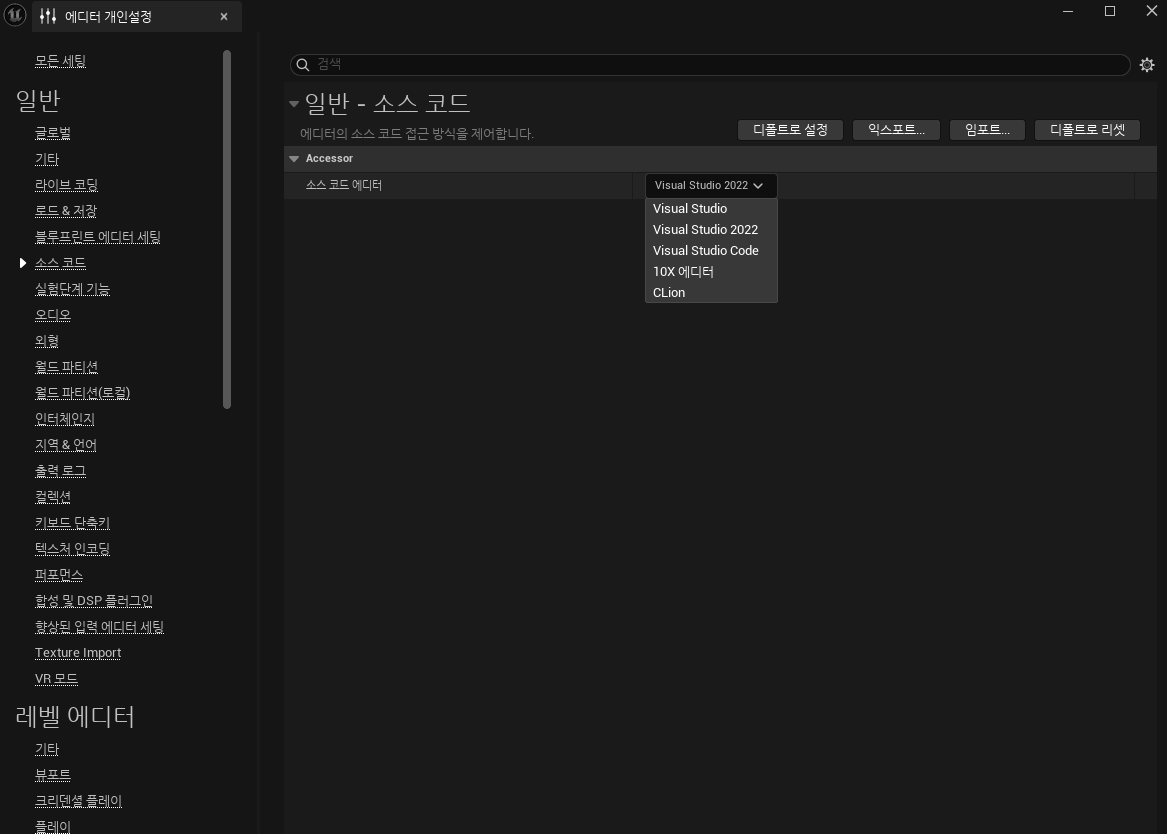Click the sidebar vertical scrollbar
The image size is (1167, 834).
tap(227, 229)
